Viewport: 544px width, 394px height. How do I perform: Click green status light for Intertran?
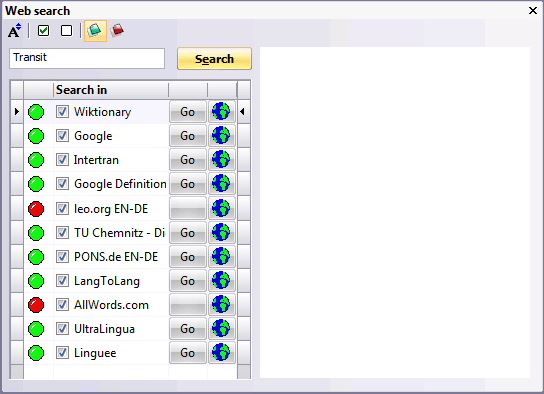click(x=36, y=160)
